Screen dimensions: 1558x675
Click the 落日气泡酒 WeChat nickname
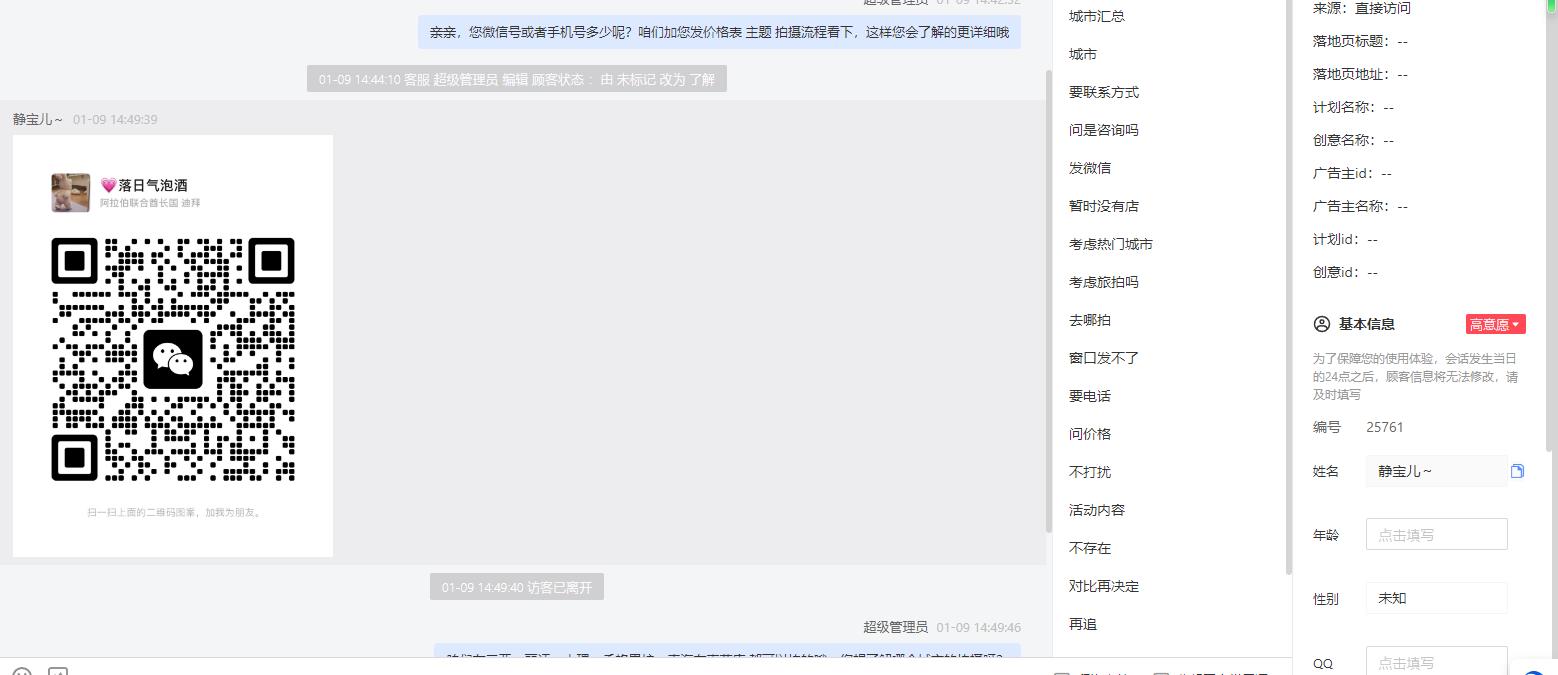click(x=153, y=185)
